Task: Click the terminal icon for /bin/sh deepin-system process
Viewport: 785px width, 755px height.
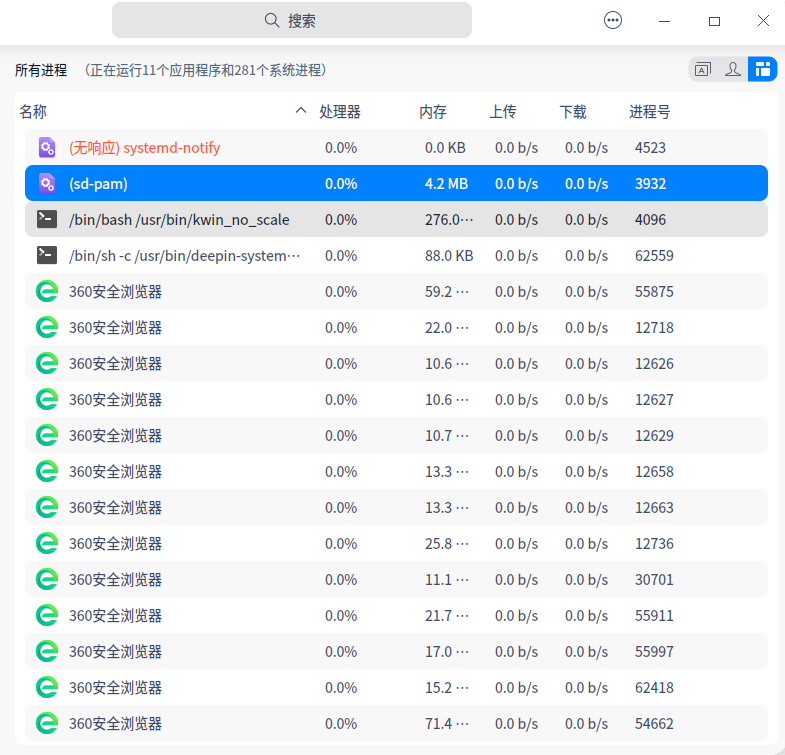Action: point(47,256)
